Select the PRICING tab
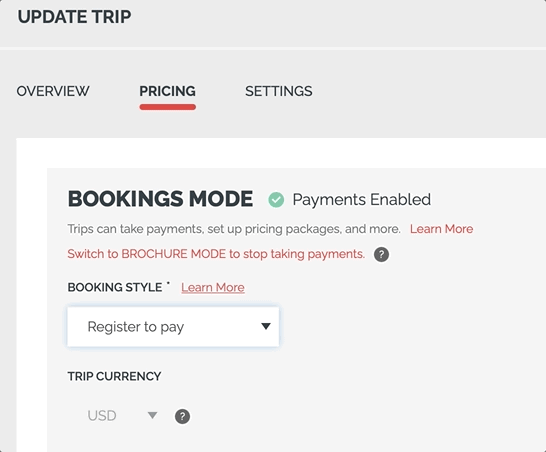 (x=167, y=91)
